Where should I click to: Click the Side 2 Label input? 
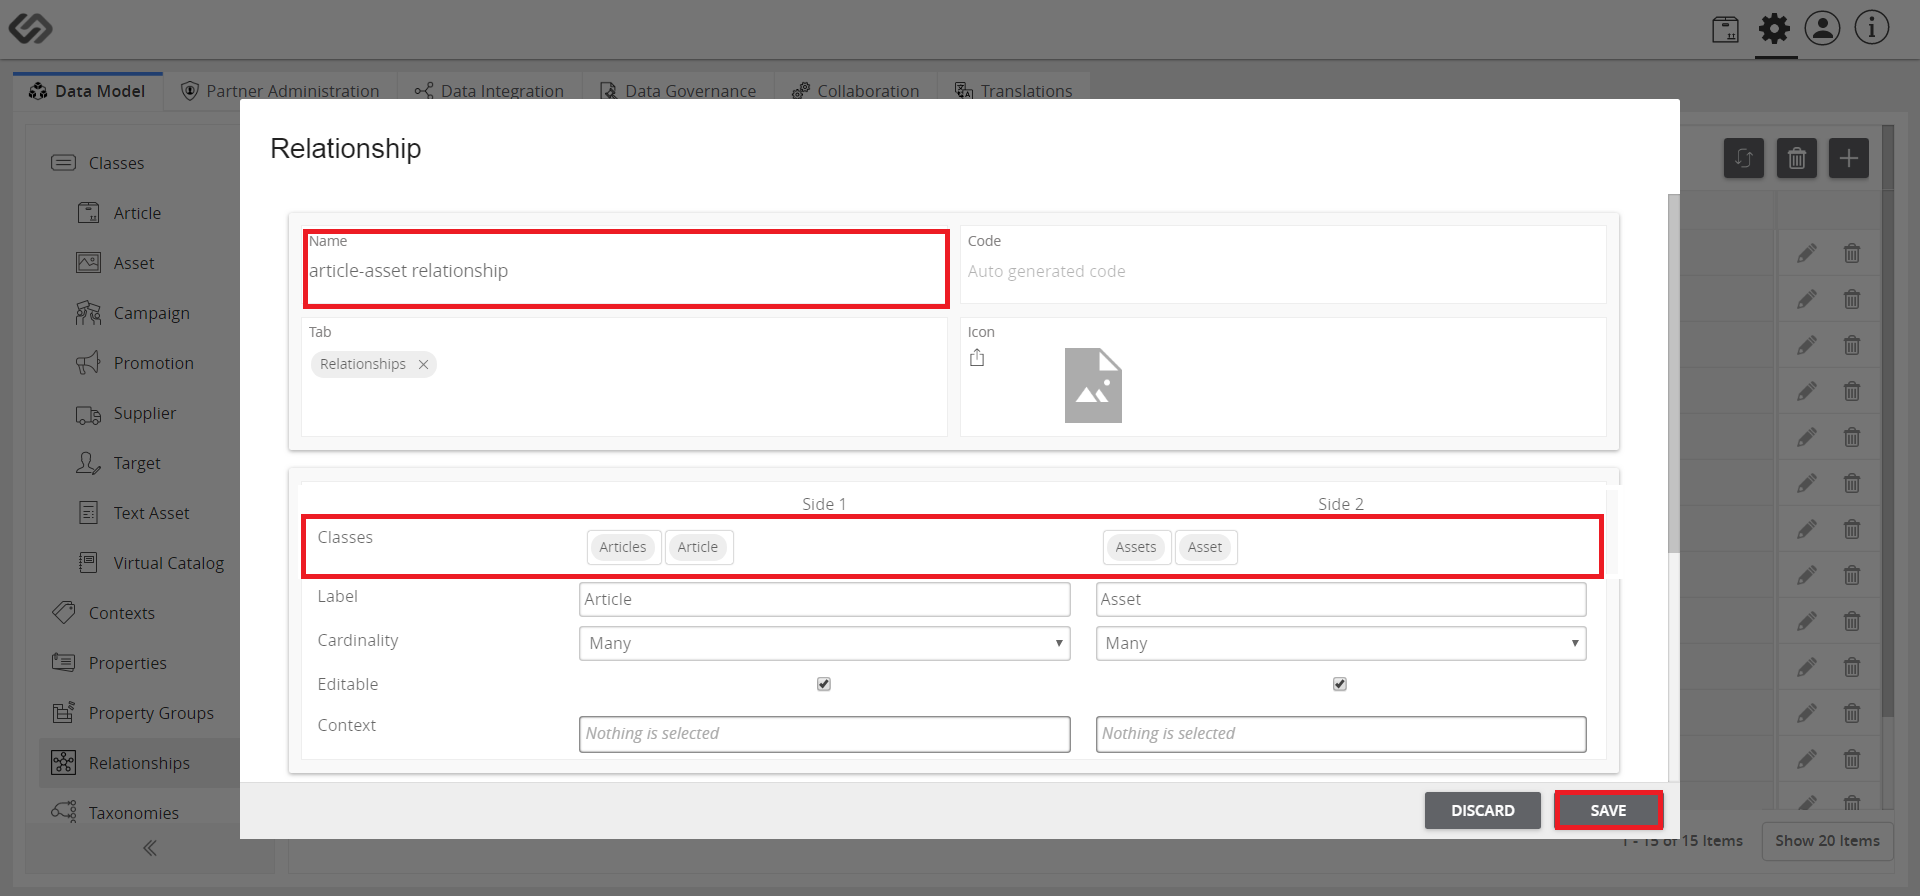[1341, 599]
